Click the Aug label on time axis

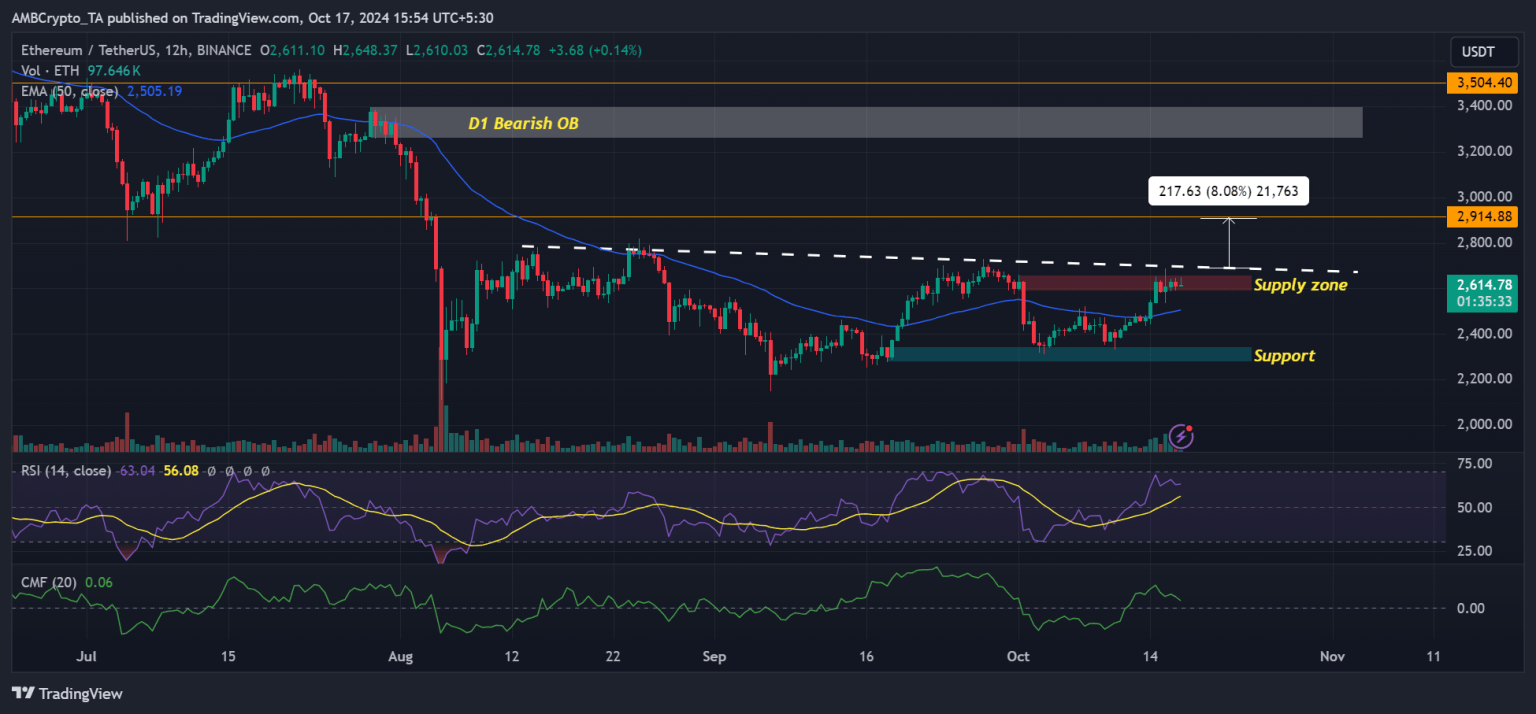tap(399, 656)
